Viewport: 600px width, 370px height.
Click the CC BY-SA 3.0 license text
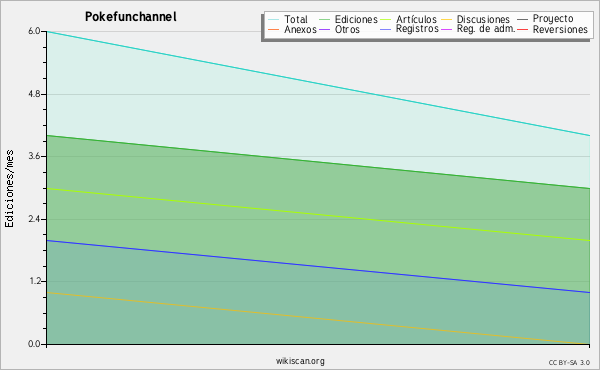pyautogui.click(x=569, y=363)
